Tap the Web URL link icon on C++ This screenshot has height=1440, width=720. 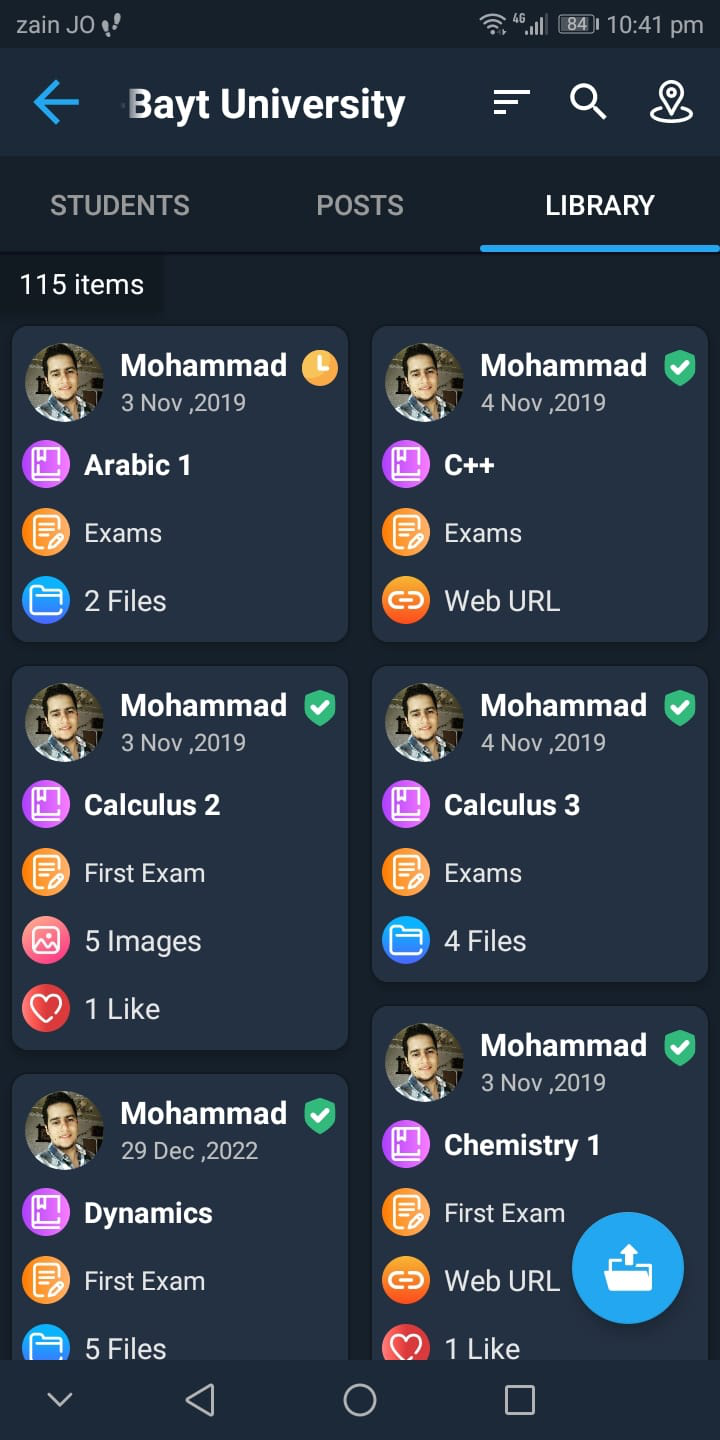pyautogui.click(x=406, y=601)
